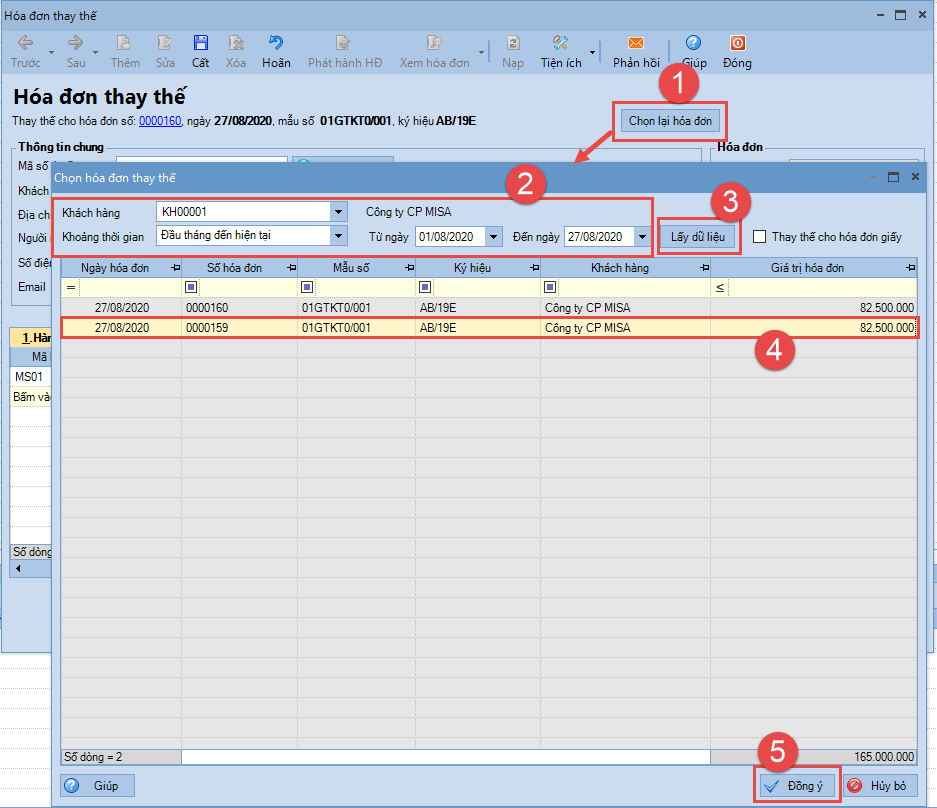Viewport: 937px width, 808px height.
Task: Click the Đóng close icon in toolbar
Action: point(737,43)
